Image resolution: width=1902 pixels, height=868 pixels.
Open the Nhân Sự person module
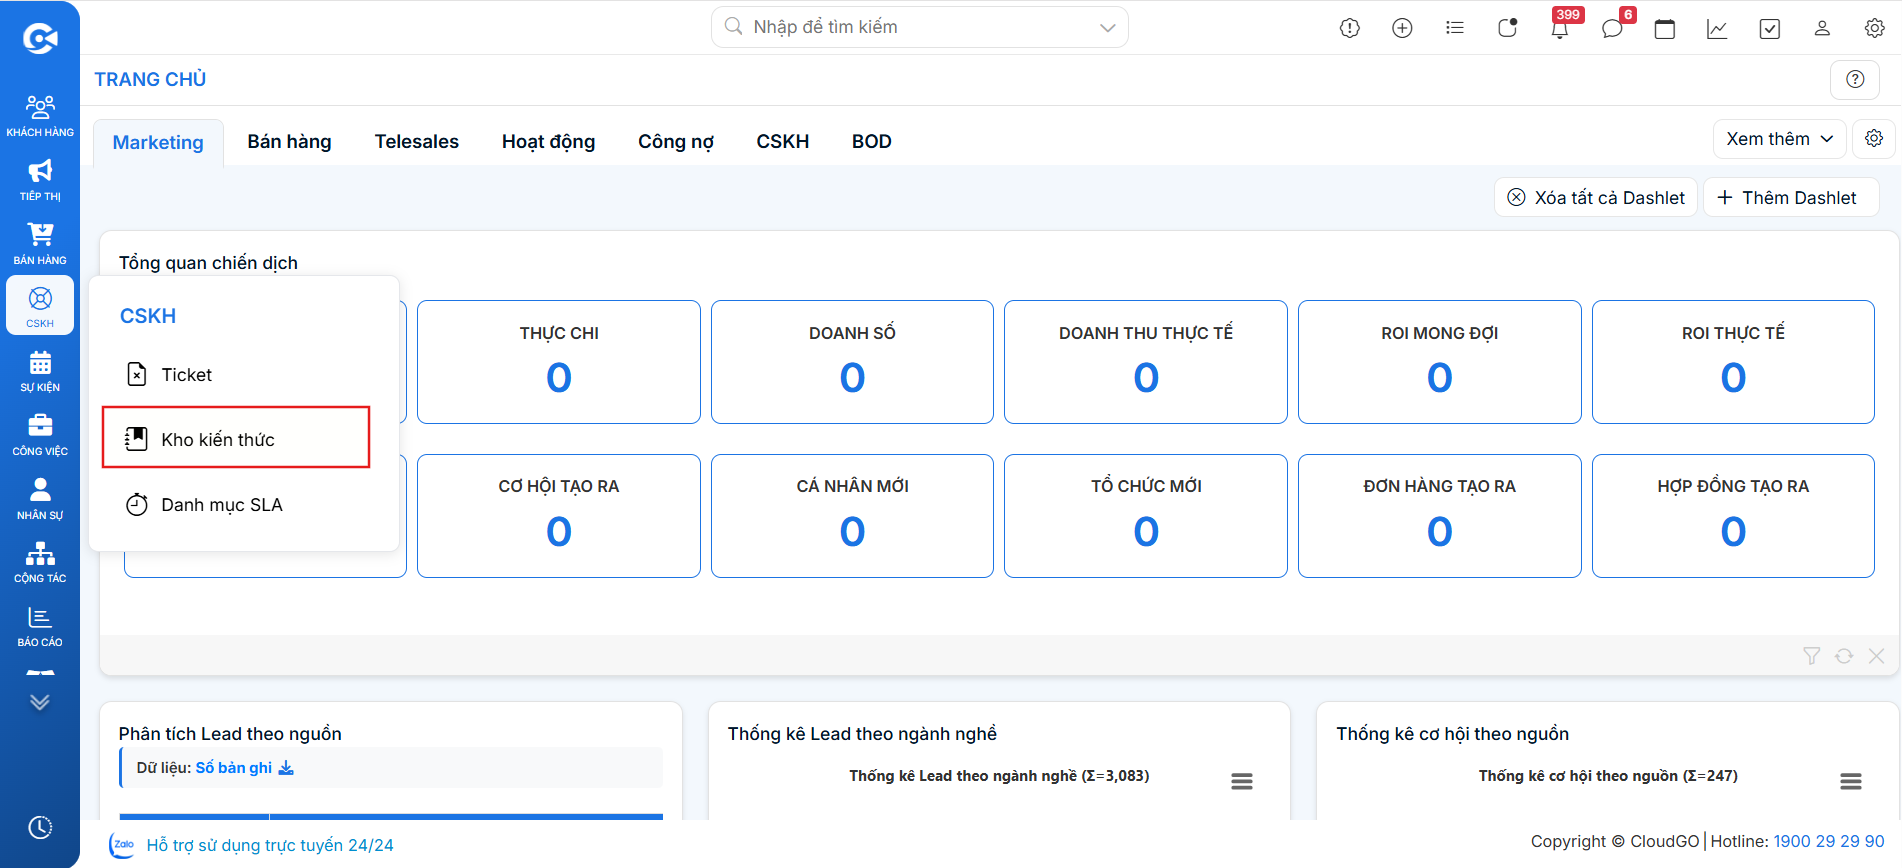[x=40, y=499]
